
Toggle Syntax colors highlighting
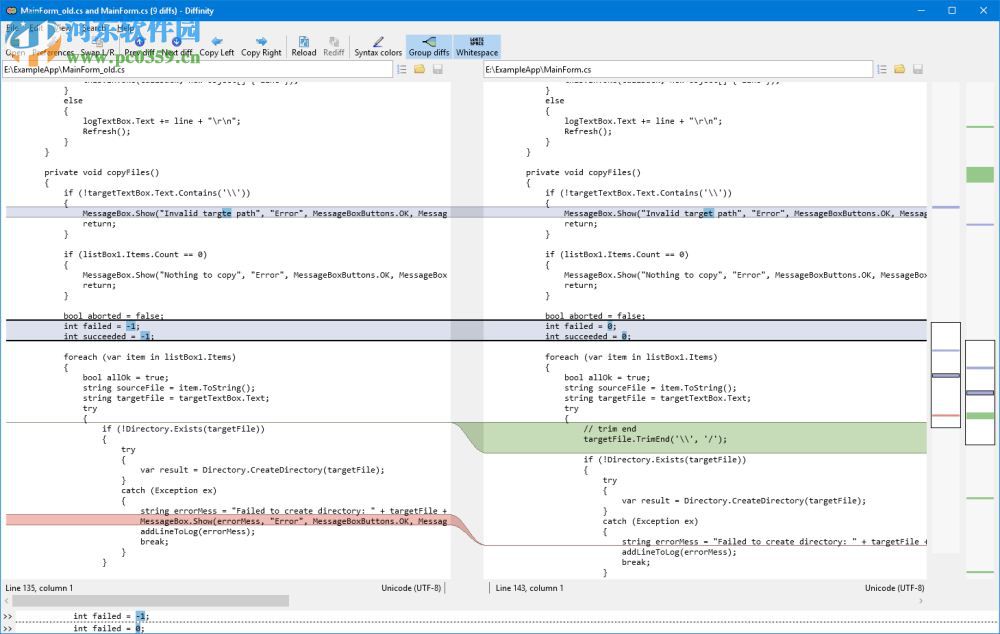coord(378,46)
